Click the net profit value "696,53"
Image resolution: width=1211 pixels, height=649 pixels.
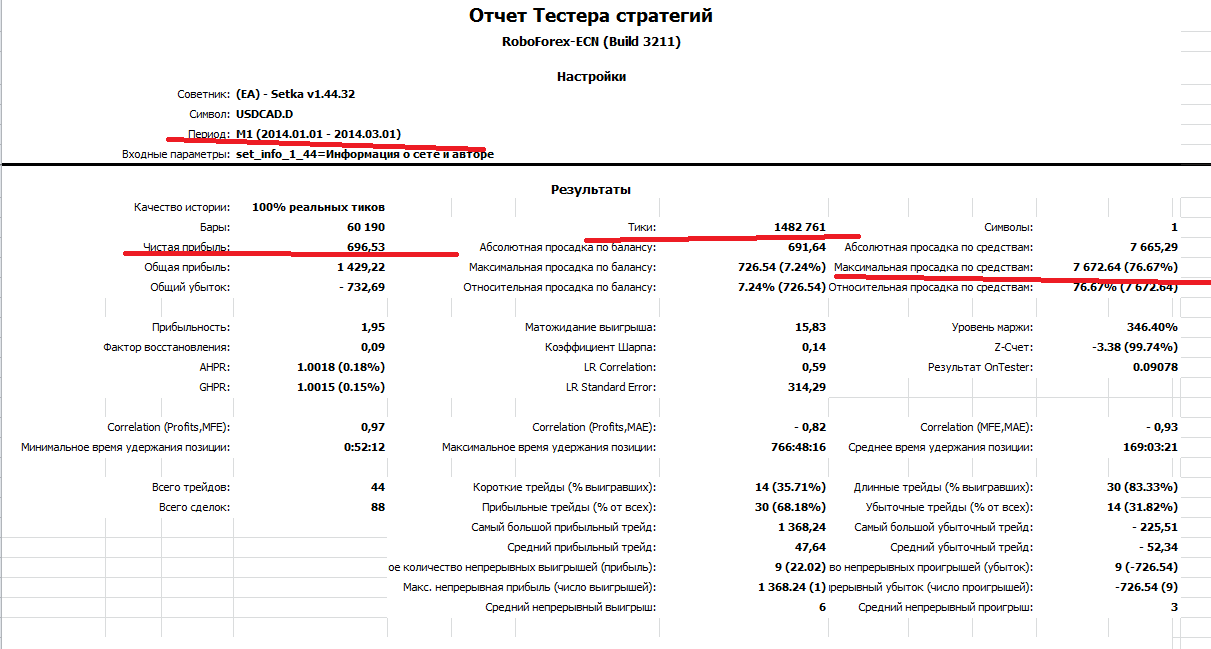point(365,247)
